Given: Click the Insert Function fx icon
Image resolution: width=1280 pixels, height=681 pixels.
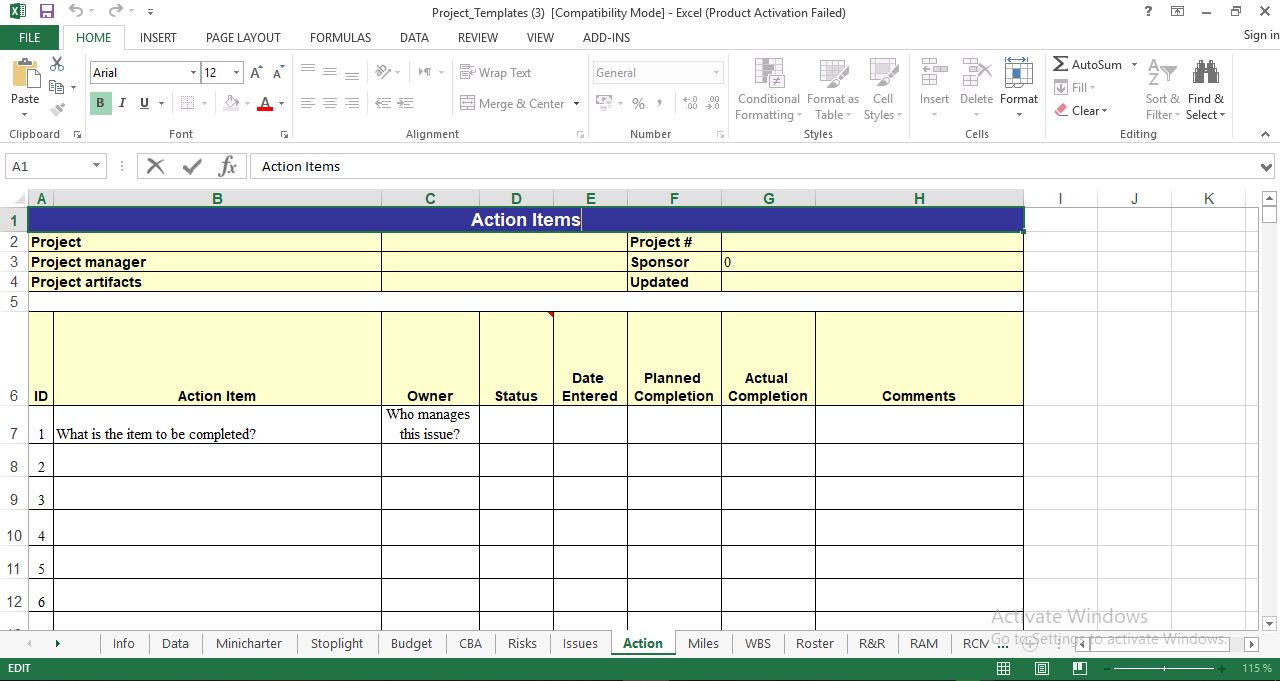Looking at the screenshot, I should (228, 166).
